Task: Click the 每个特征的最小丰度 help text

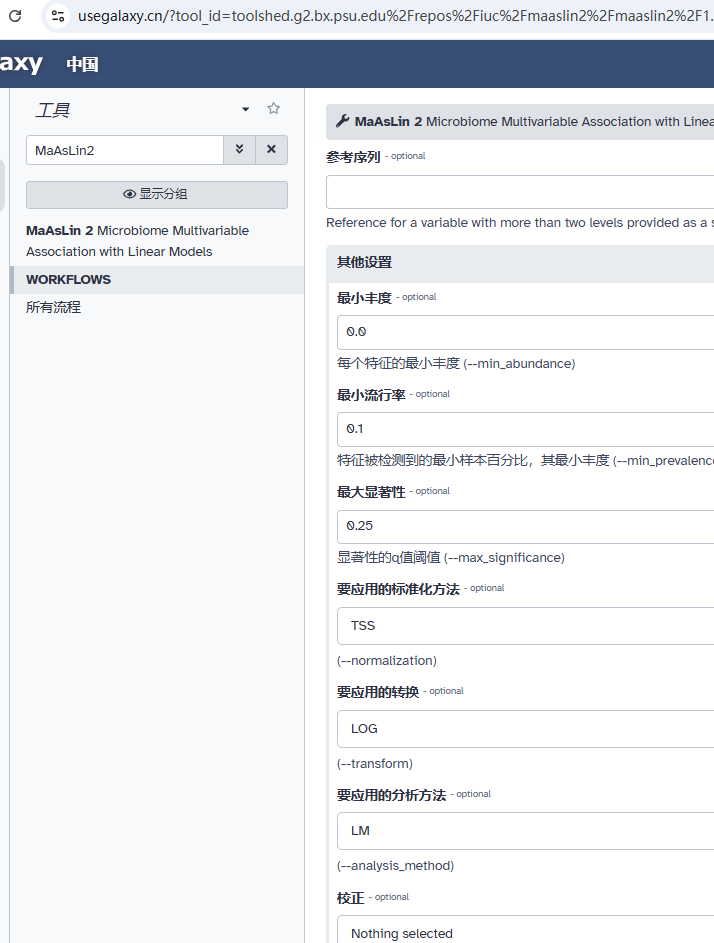Action: 456,363
